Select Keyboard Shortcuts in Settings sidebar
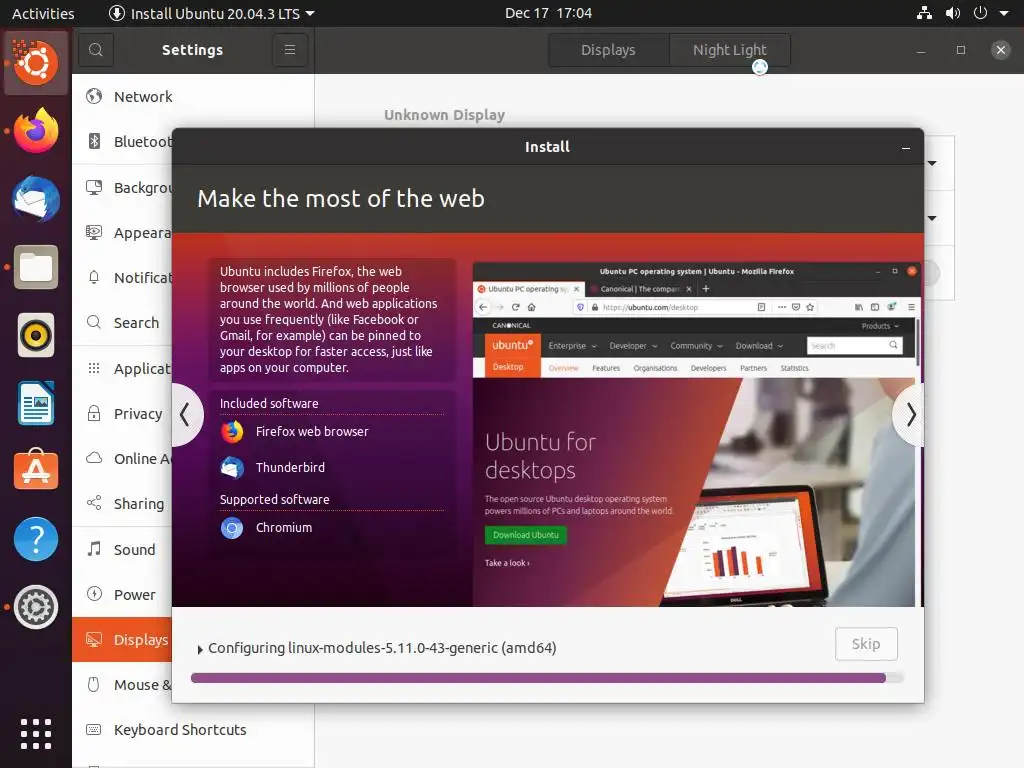 tap(193, 729)
